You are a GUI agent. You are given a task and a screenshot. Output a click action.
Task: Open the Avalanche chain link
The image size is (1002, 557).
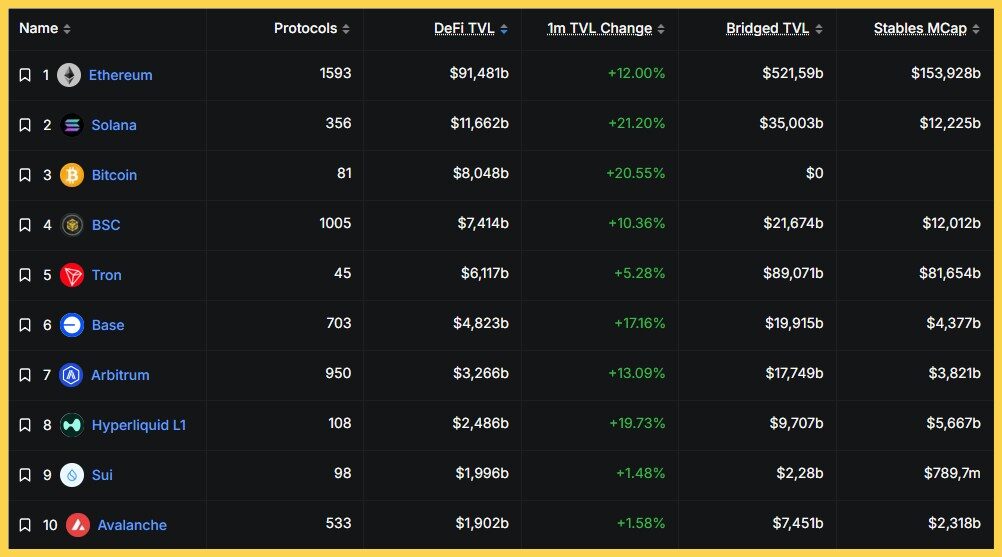(x=132, y=525)
